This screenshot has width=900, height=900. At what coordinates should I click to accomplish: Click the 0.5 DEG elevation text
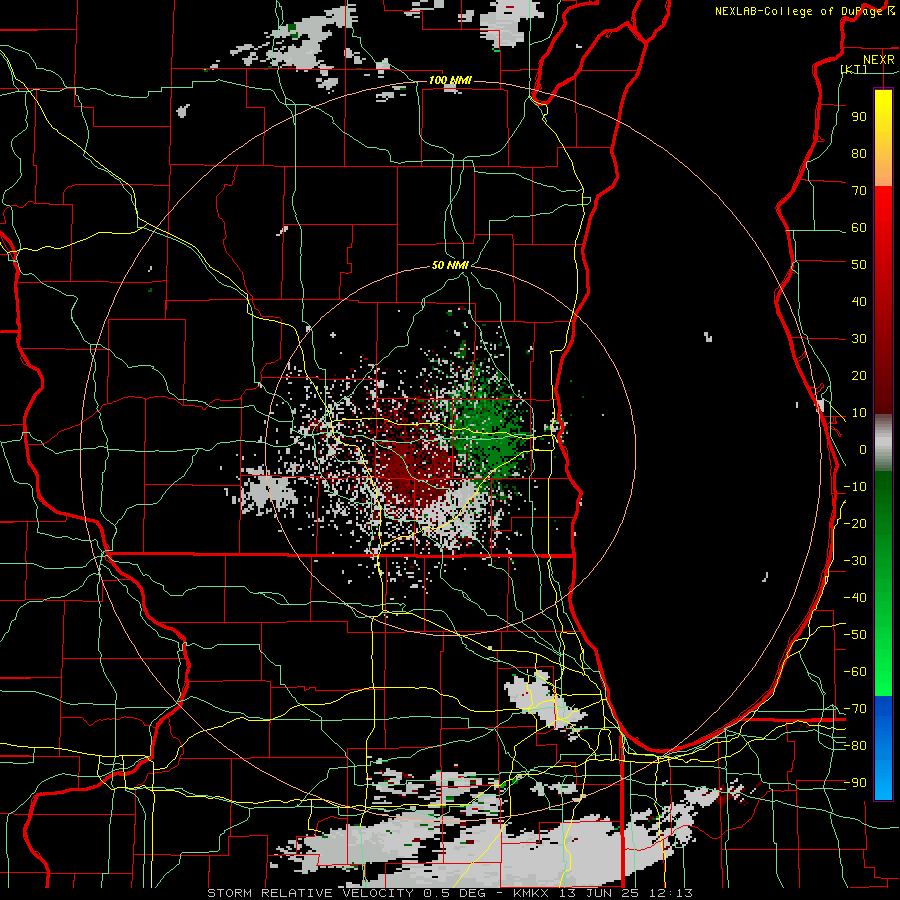(x=455, y=893)
